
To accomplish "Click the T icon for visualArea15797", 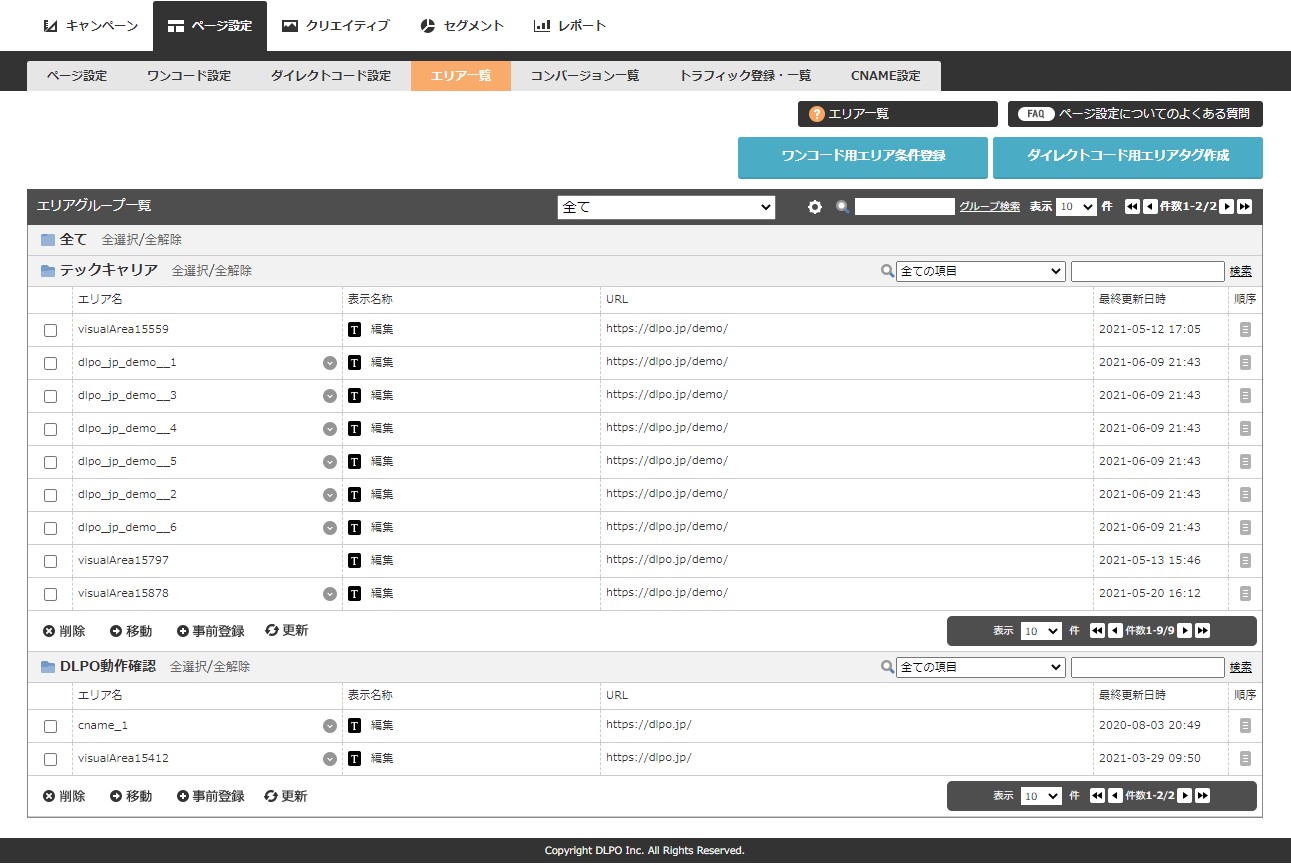I will point(354,560).
